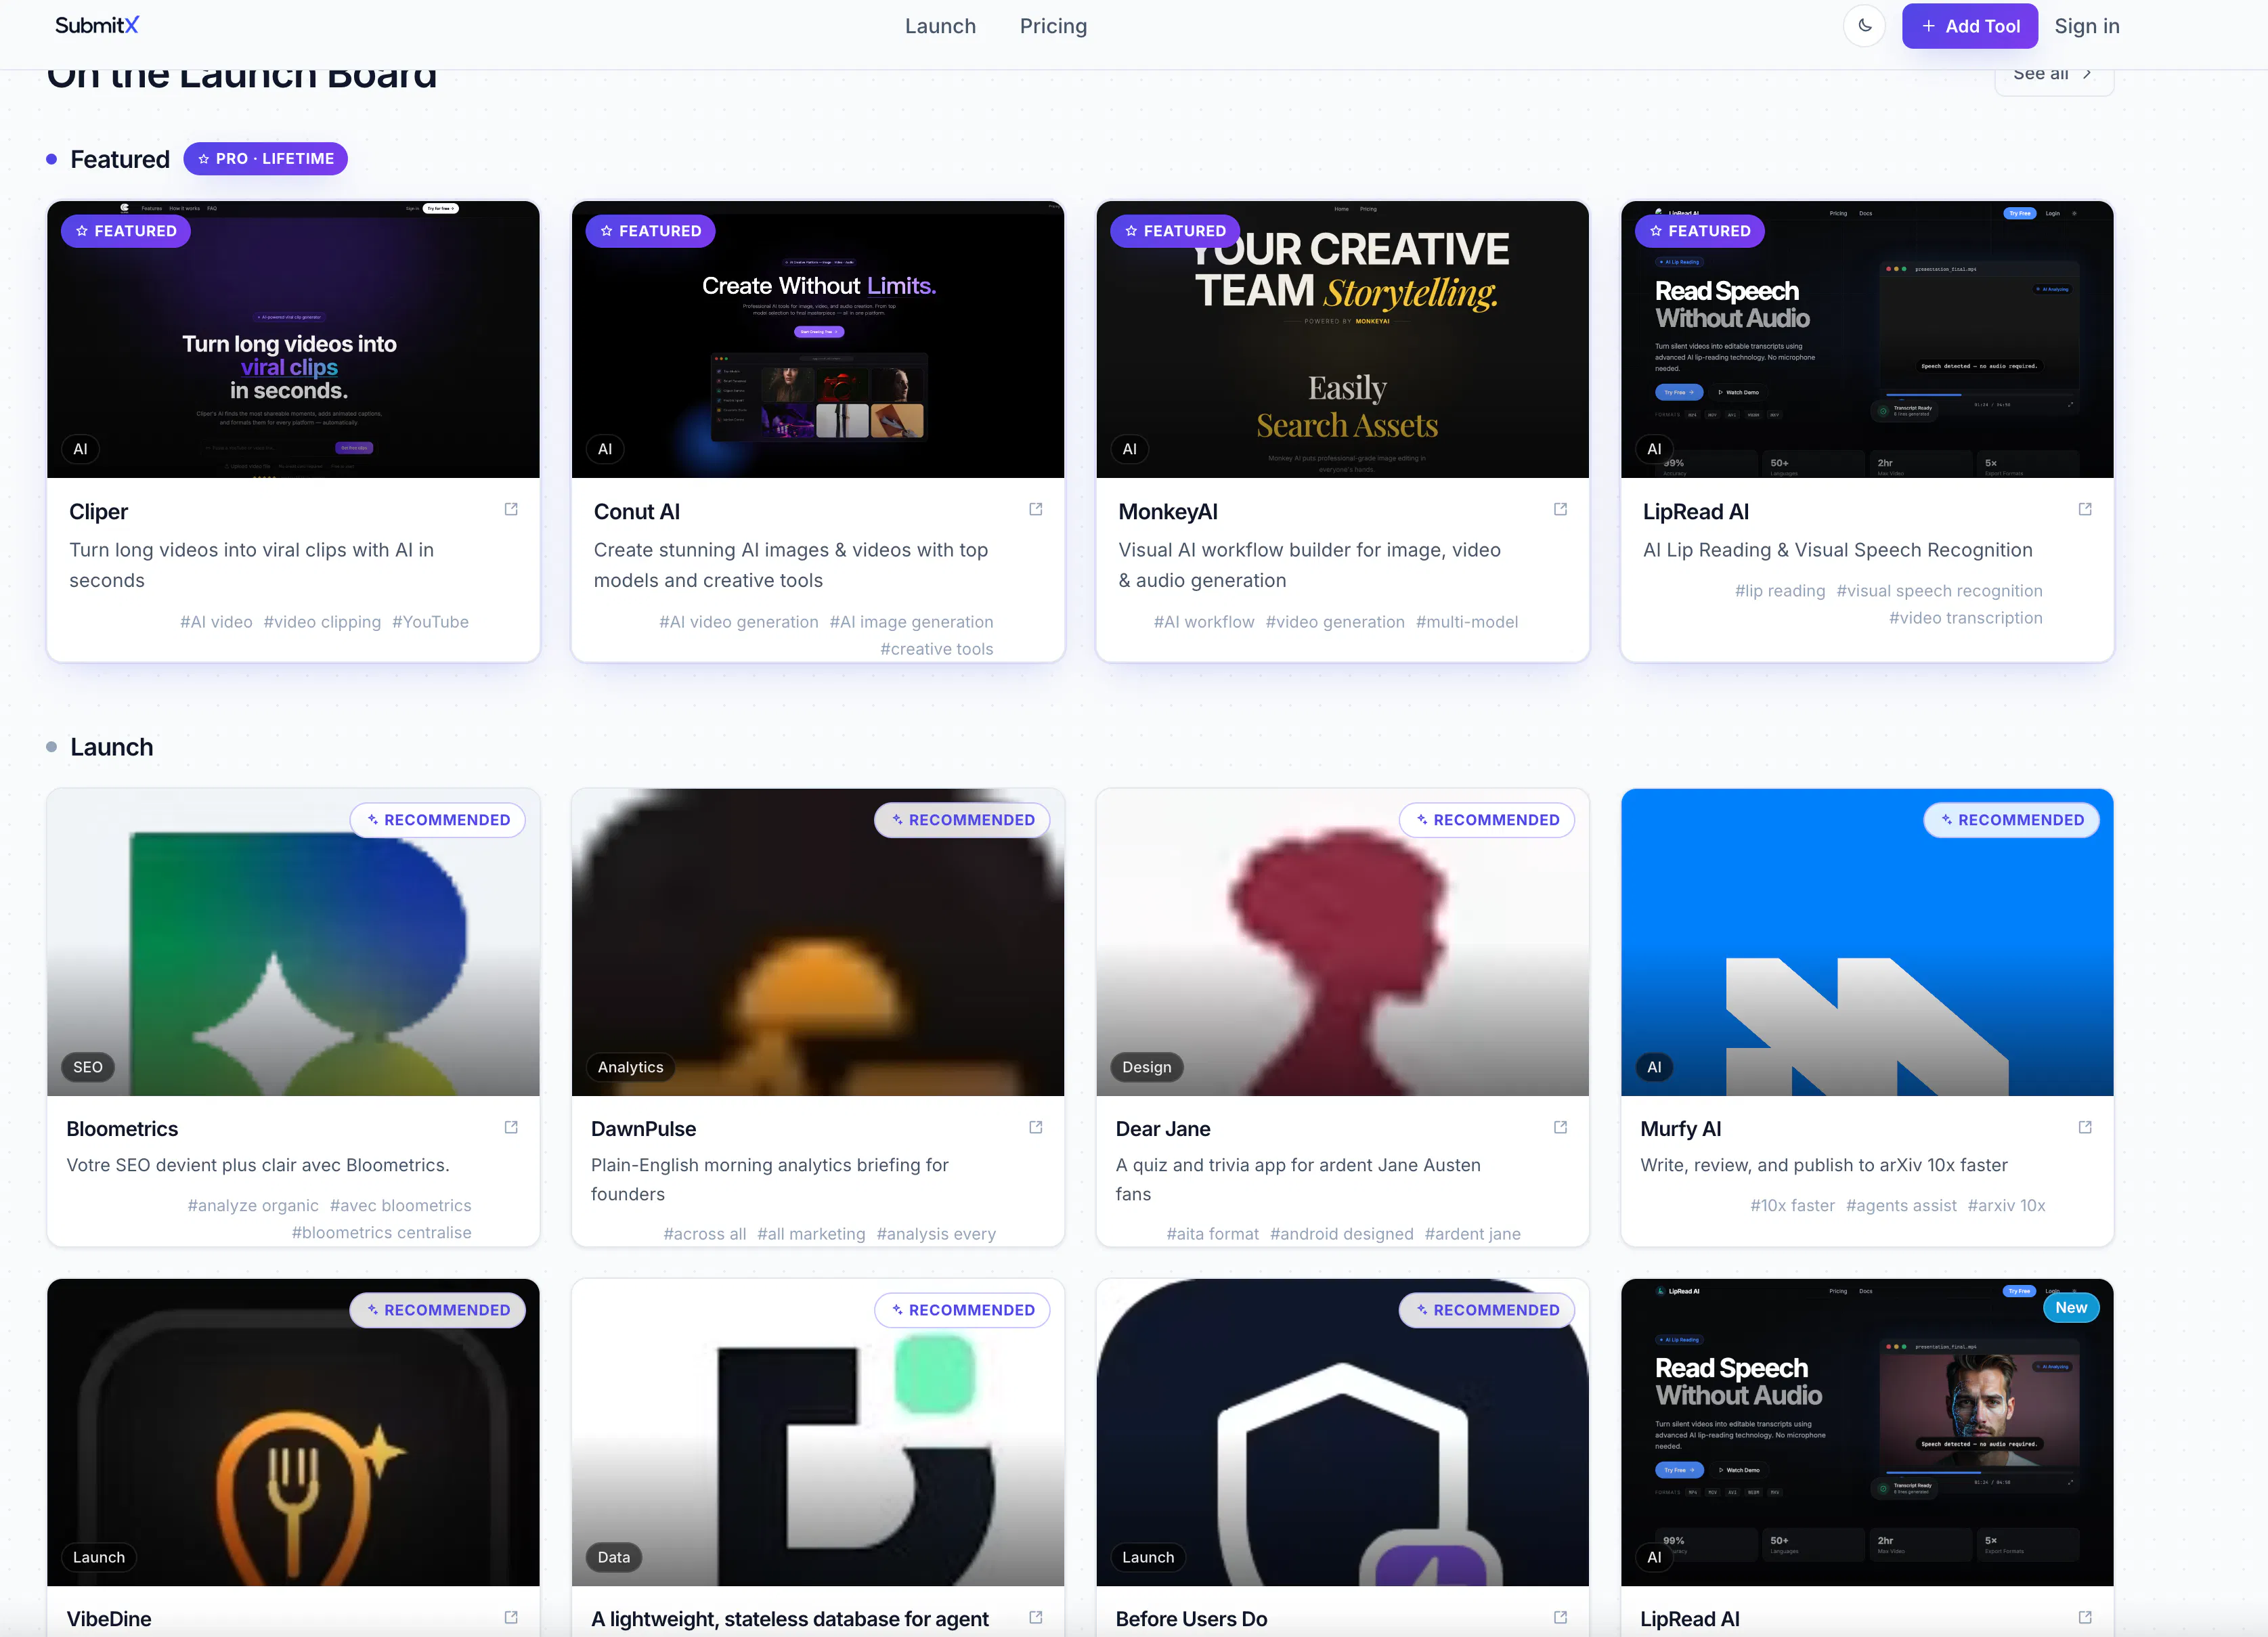Viewport: 2268px width, 1637px height.
Task: Click the #AI video tag
Action: point(216,622)
